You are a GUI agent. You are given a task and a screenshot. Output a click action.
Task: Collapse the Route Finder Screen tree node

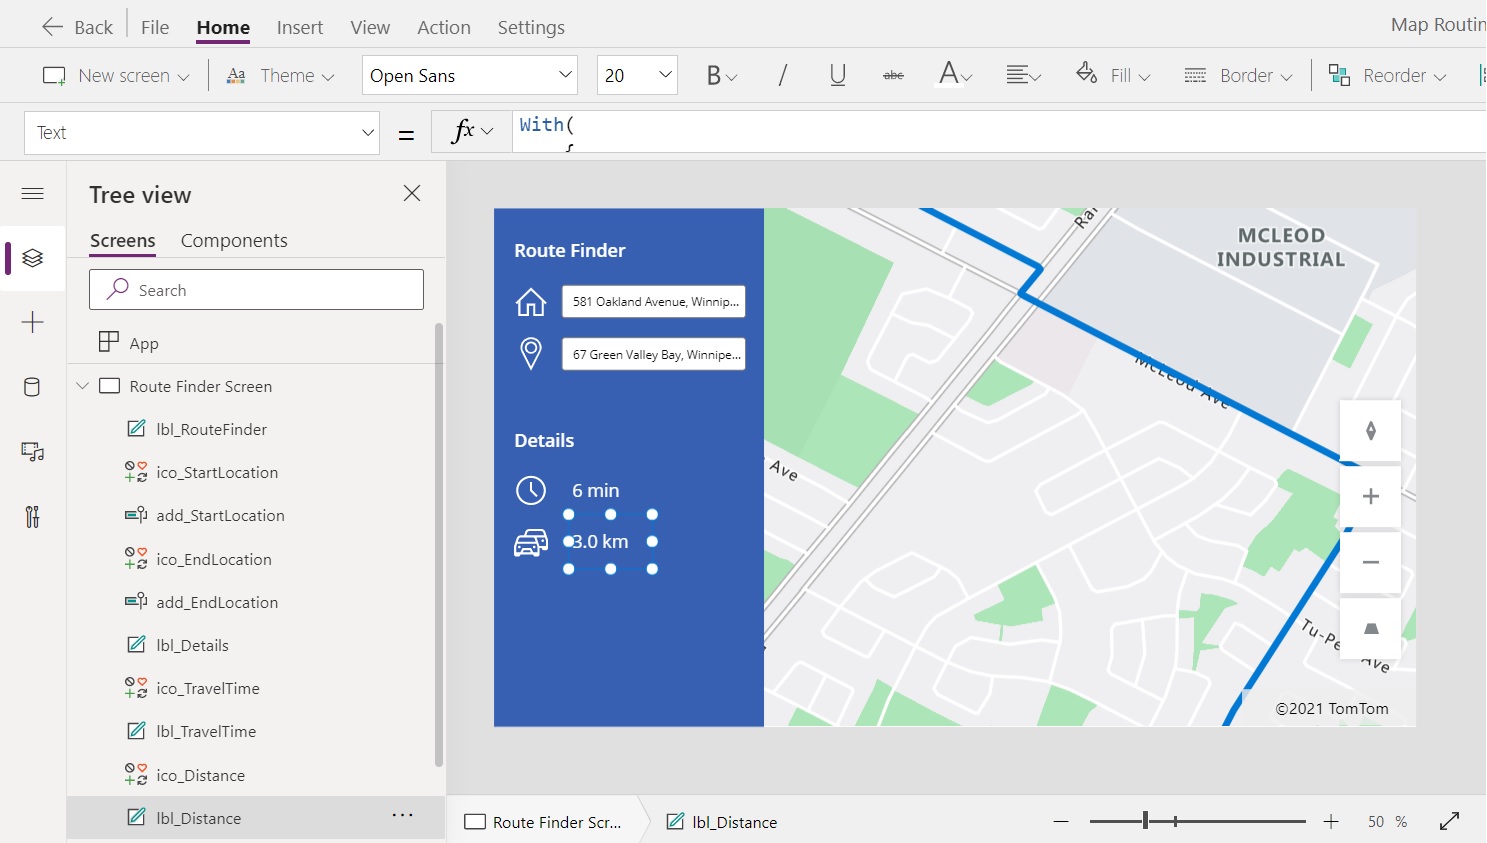coord(83,386)
